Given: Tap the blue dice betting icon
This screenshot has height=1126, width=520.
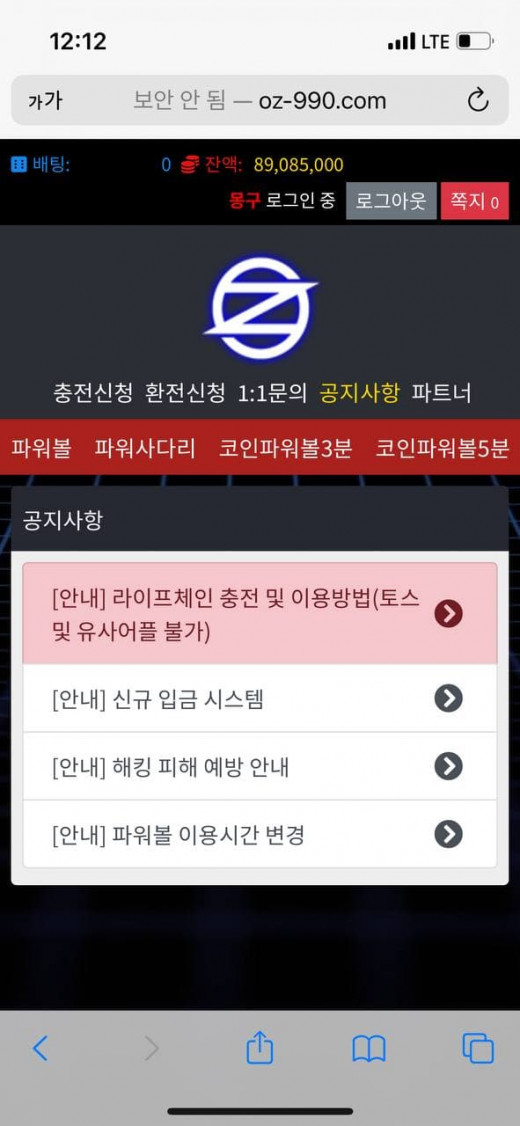Looking at the screenshot, I should [x=19, y=165].
